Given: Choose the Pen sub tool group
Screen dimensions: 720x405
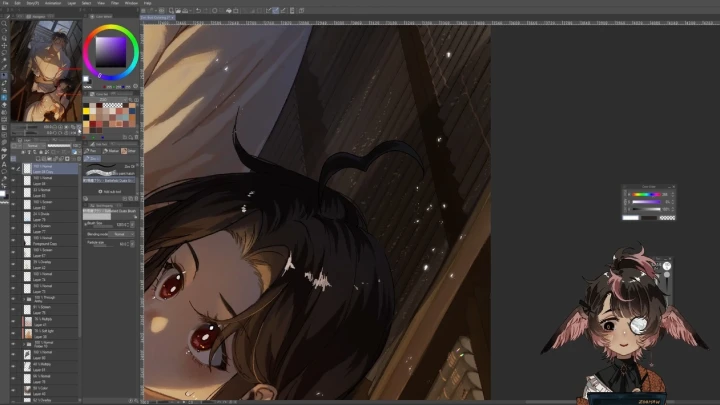Looking at the screenshot, I should (x=92, y=150).
